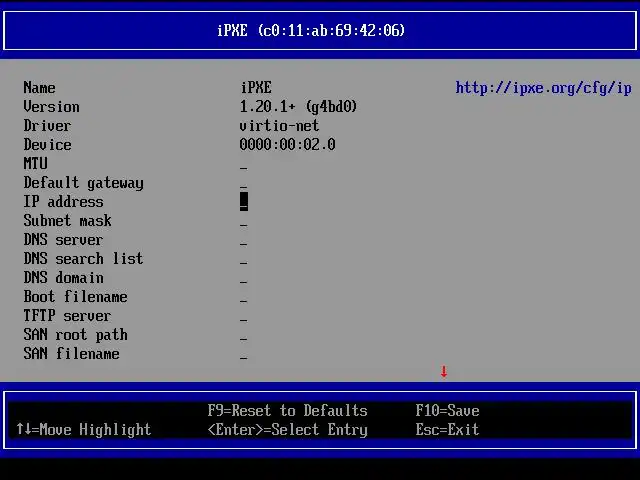Click the DNS domain value field
640x480 pixels.
click(244, 282)
